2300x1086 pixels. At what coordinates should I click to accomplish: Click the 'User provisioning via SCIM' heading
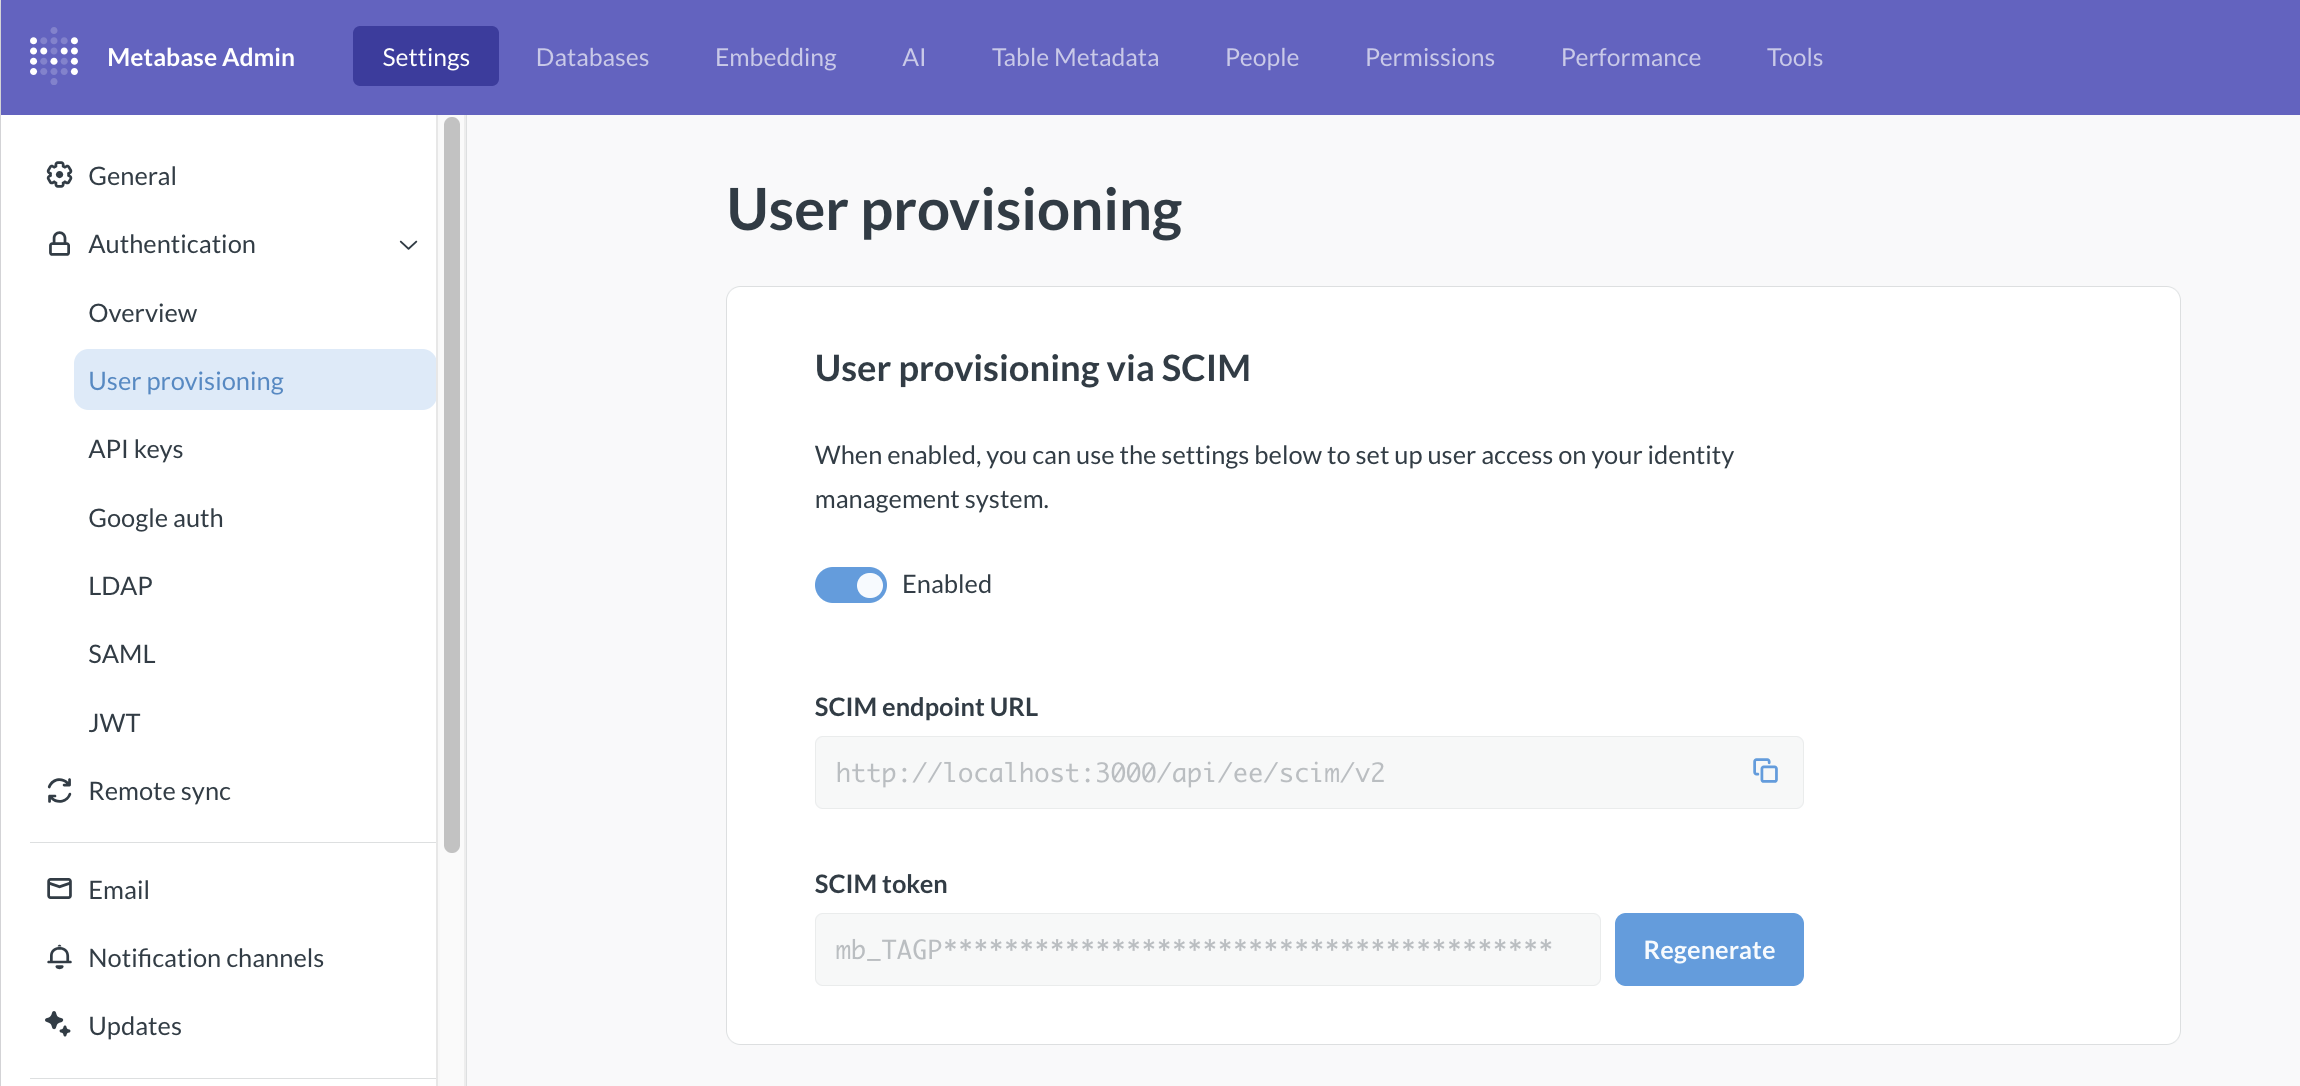pyautogui.click(x=1032, y=368)
